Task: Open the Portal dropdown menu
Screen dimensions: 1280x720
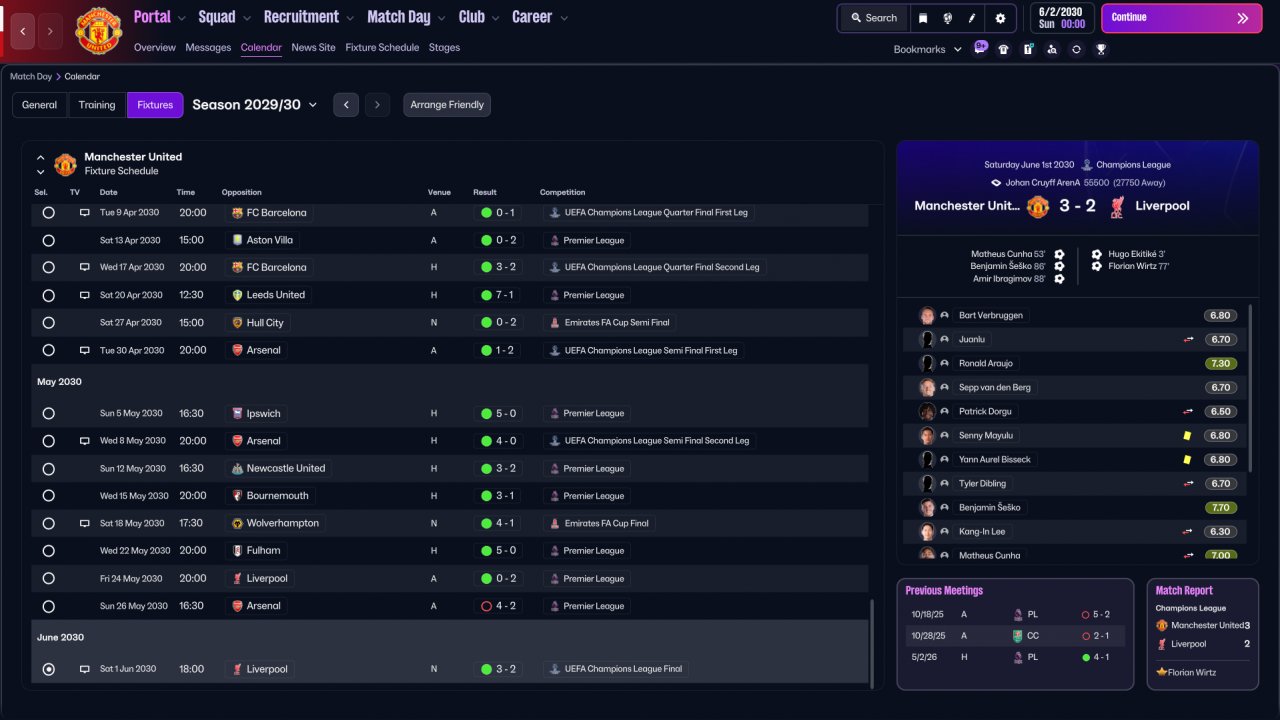Action: click(x=159, y=17)
